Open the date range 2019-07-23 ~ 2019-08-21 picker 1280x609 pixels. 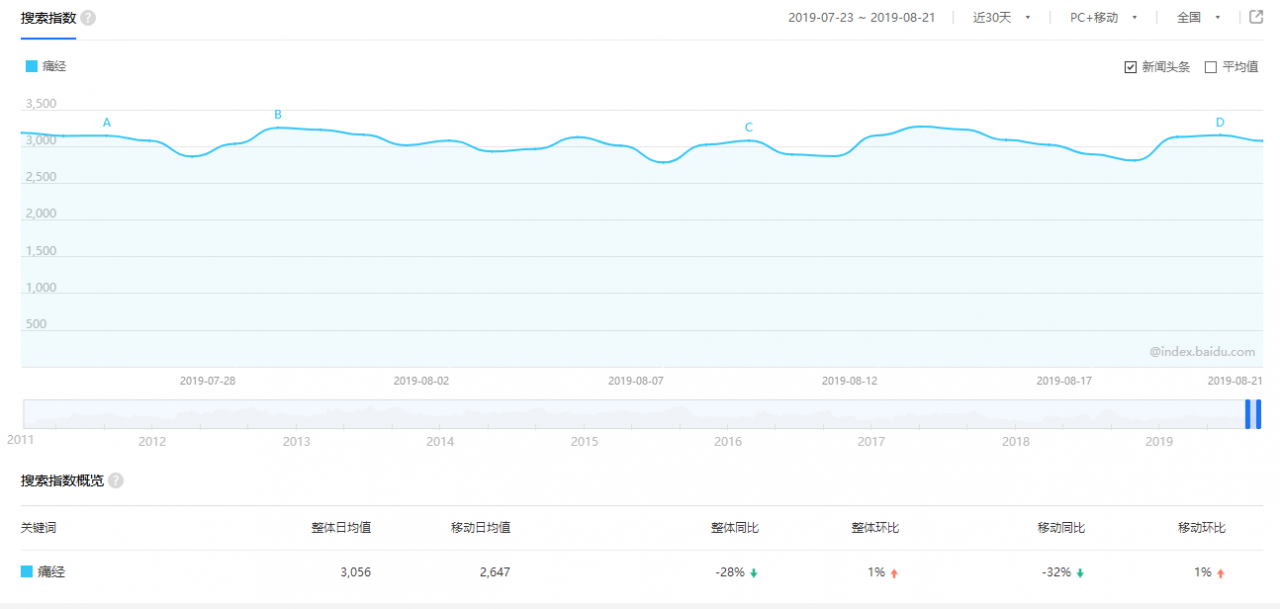(x=861, y=18)
